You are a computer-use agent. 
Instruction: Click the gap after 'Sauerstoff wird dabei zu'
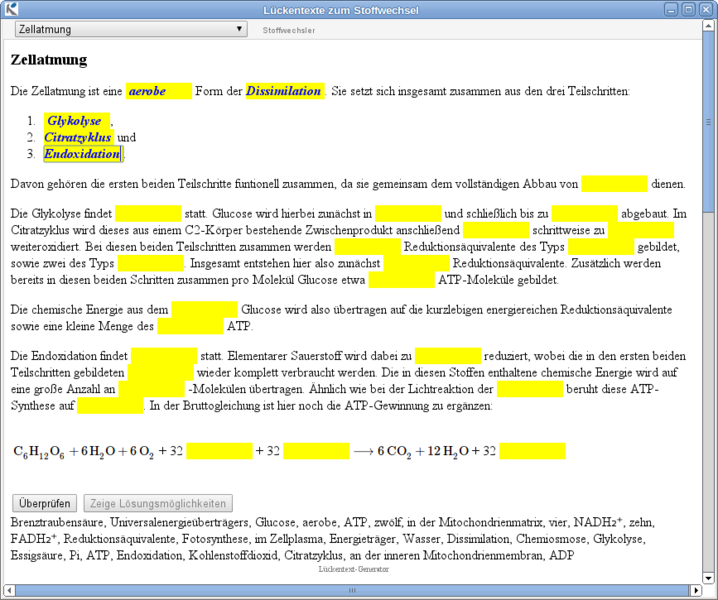pyautogui.click(x=448, y=356)
